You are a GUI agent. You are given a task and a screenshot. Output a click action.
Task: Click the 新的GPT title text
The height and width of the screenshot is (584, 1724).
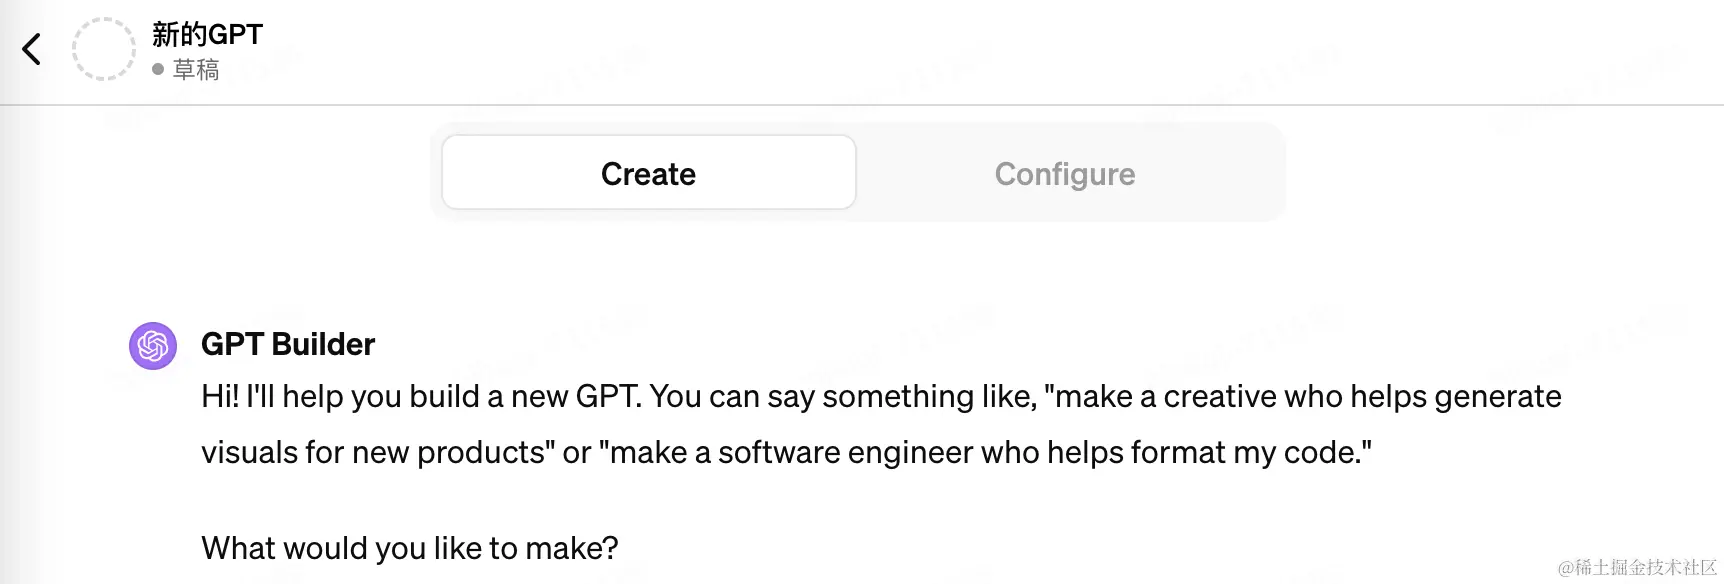[207, 35]
